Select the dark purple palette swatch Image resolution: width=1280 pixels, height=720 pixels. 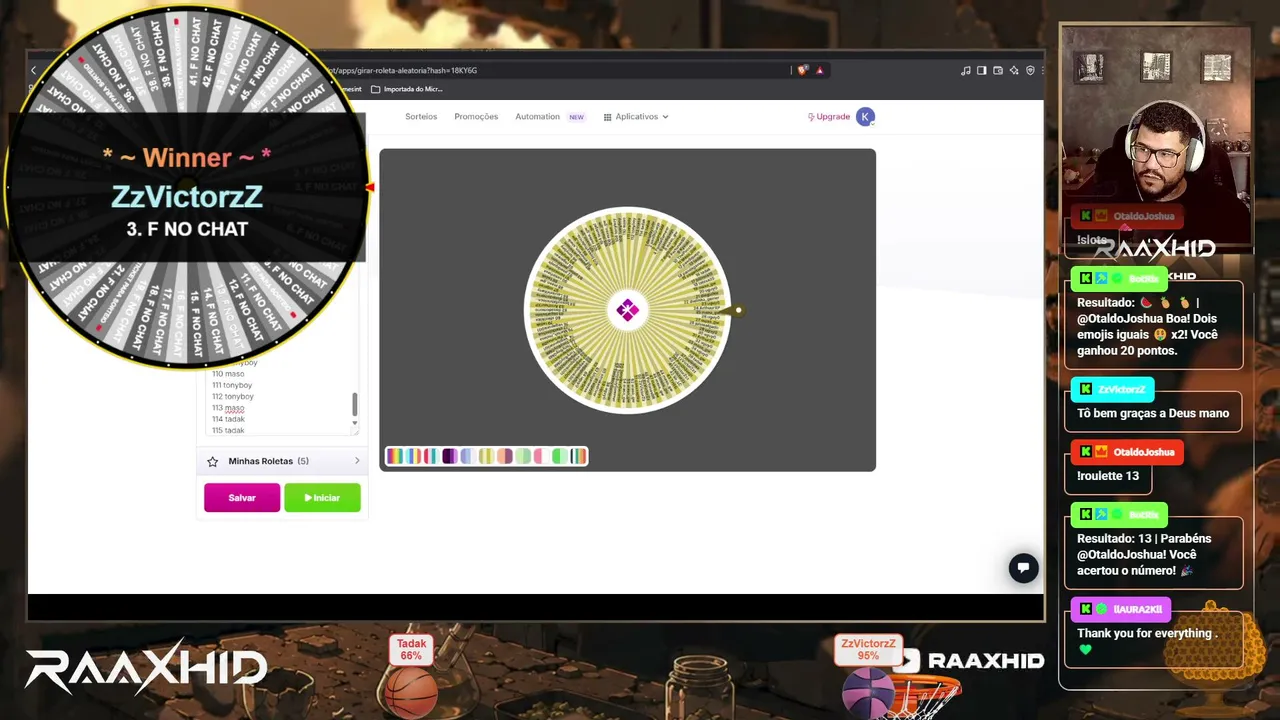point(450,456)
